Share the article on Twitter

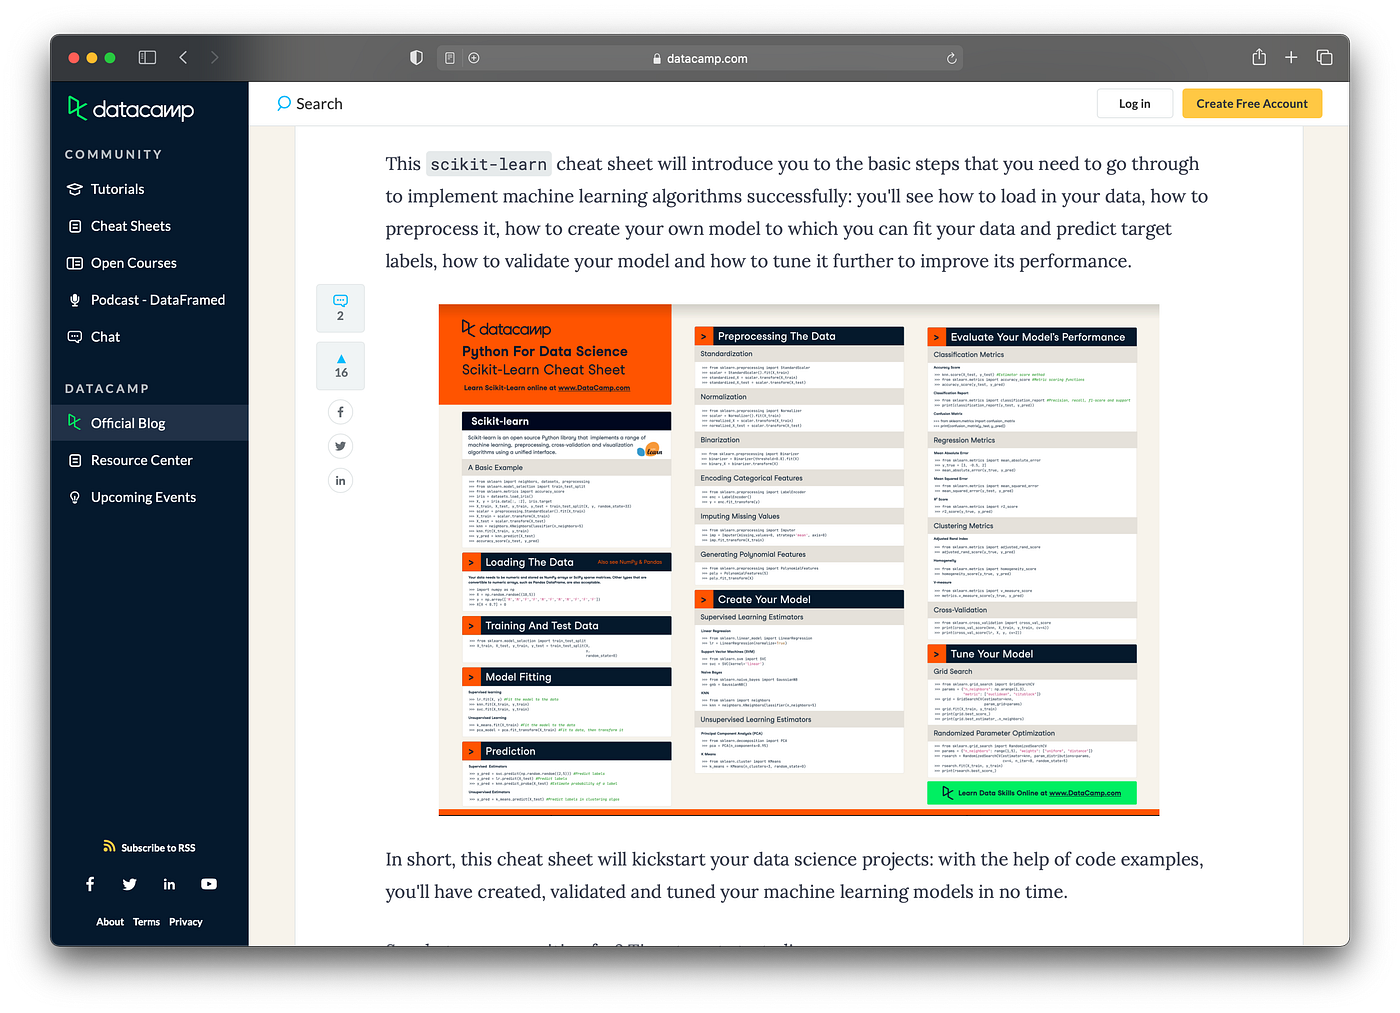tap(340, 446)
